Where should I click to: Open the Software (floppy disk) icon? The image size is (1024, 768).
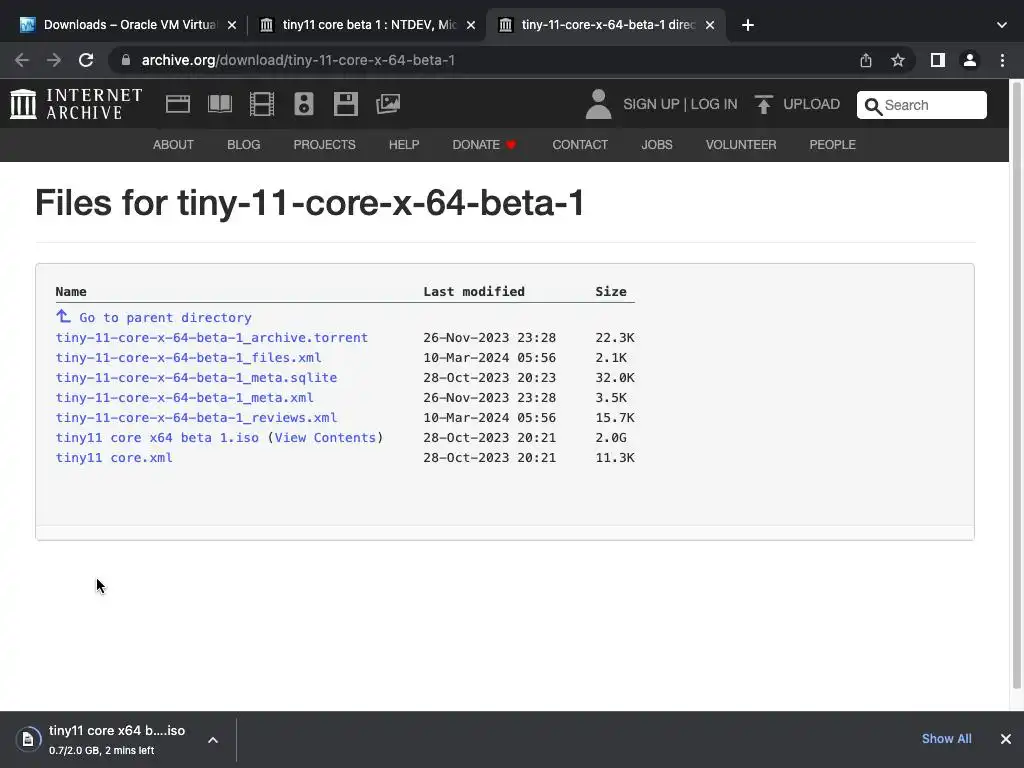tap(345, 104)
